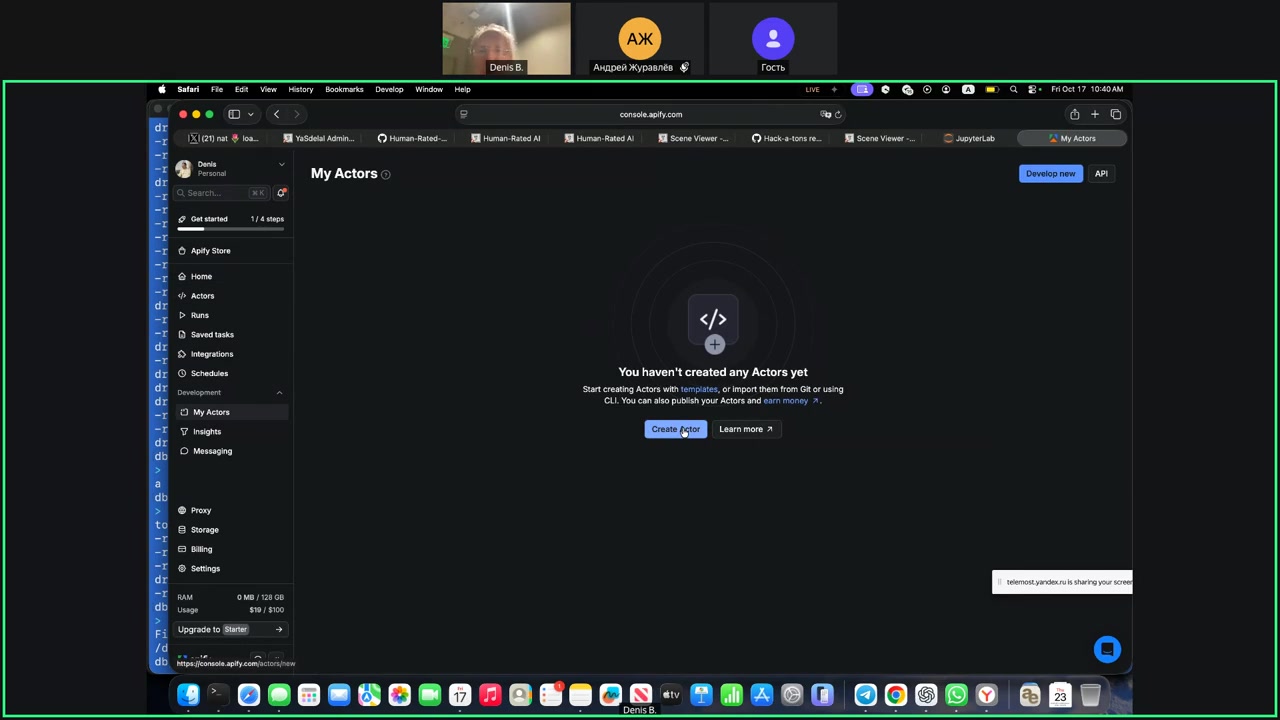Open Proxy in the sidebar

(x=201, y=510)
